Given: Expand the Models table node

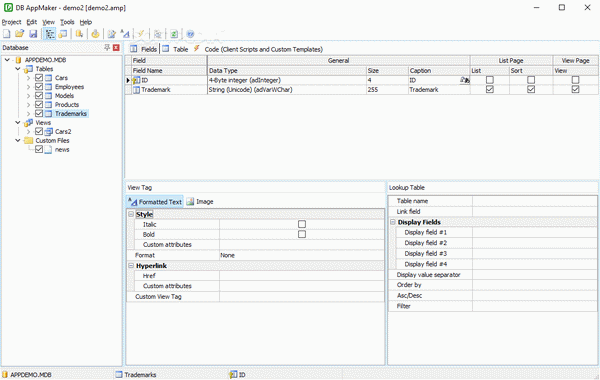Looking at the screenshot, I should 28,96.
